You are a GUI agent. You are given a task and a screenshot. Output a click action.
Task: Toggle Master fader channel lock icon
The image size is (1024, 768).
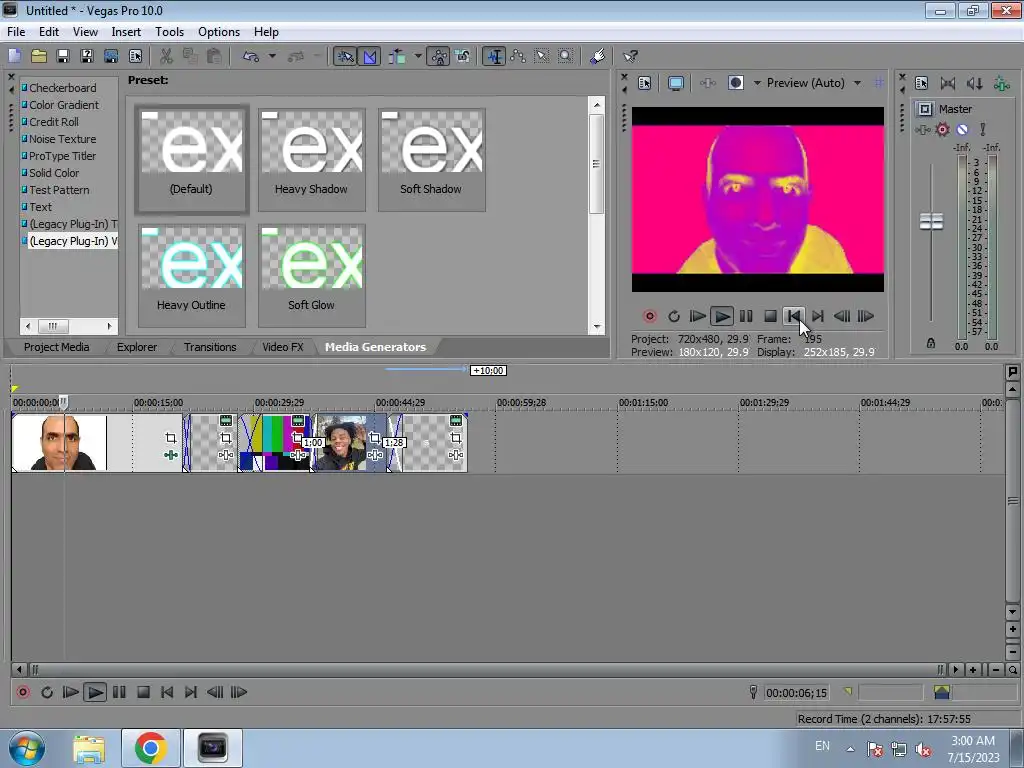point(931,343)
